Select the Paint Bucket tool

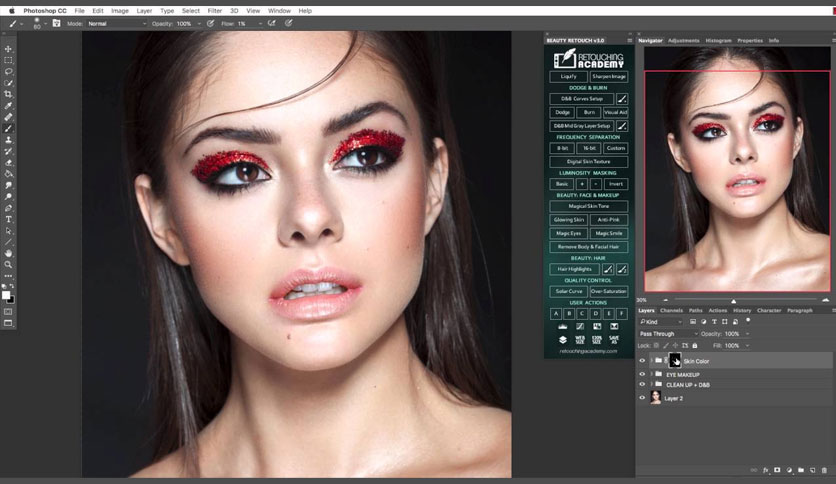click(9, 174)
